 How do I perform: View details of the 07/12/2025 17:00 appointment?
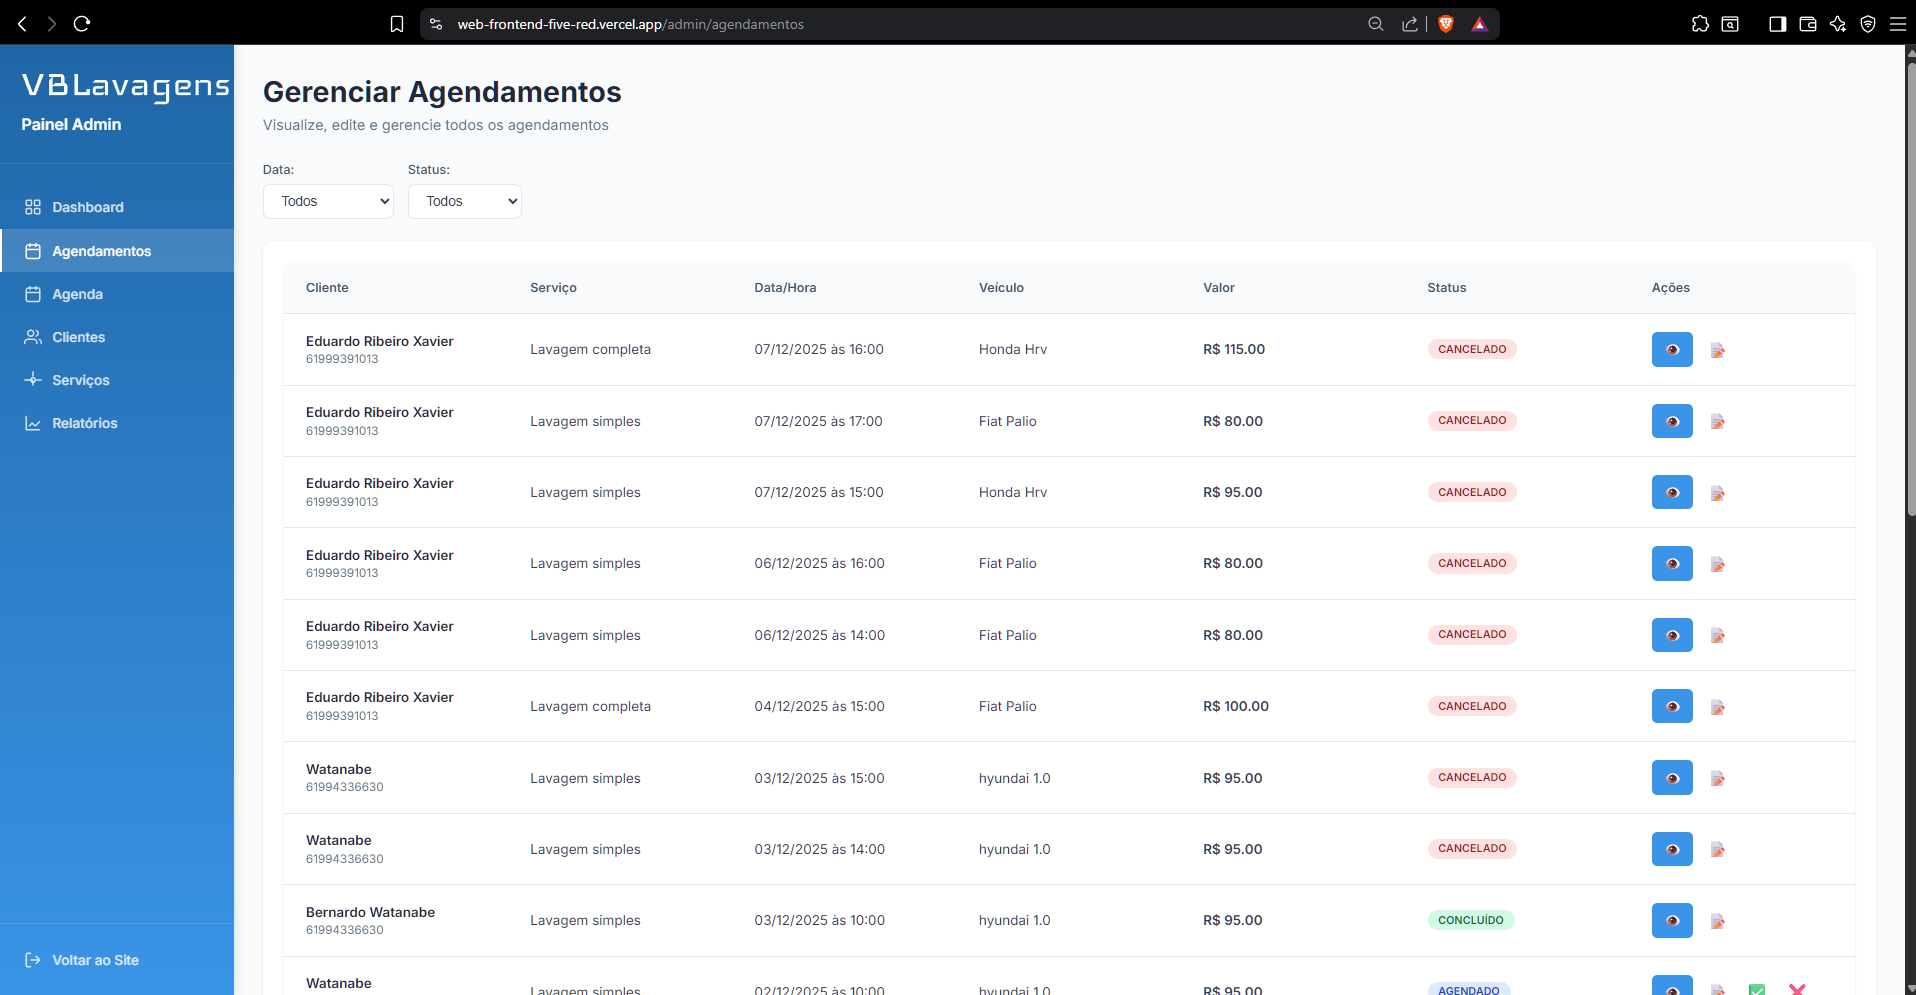pyautogui.click(x=1671, y=421)
